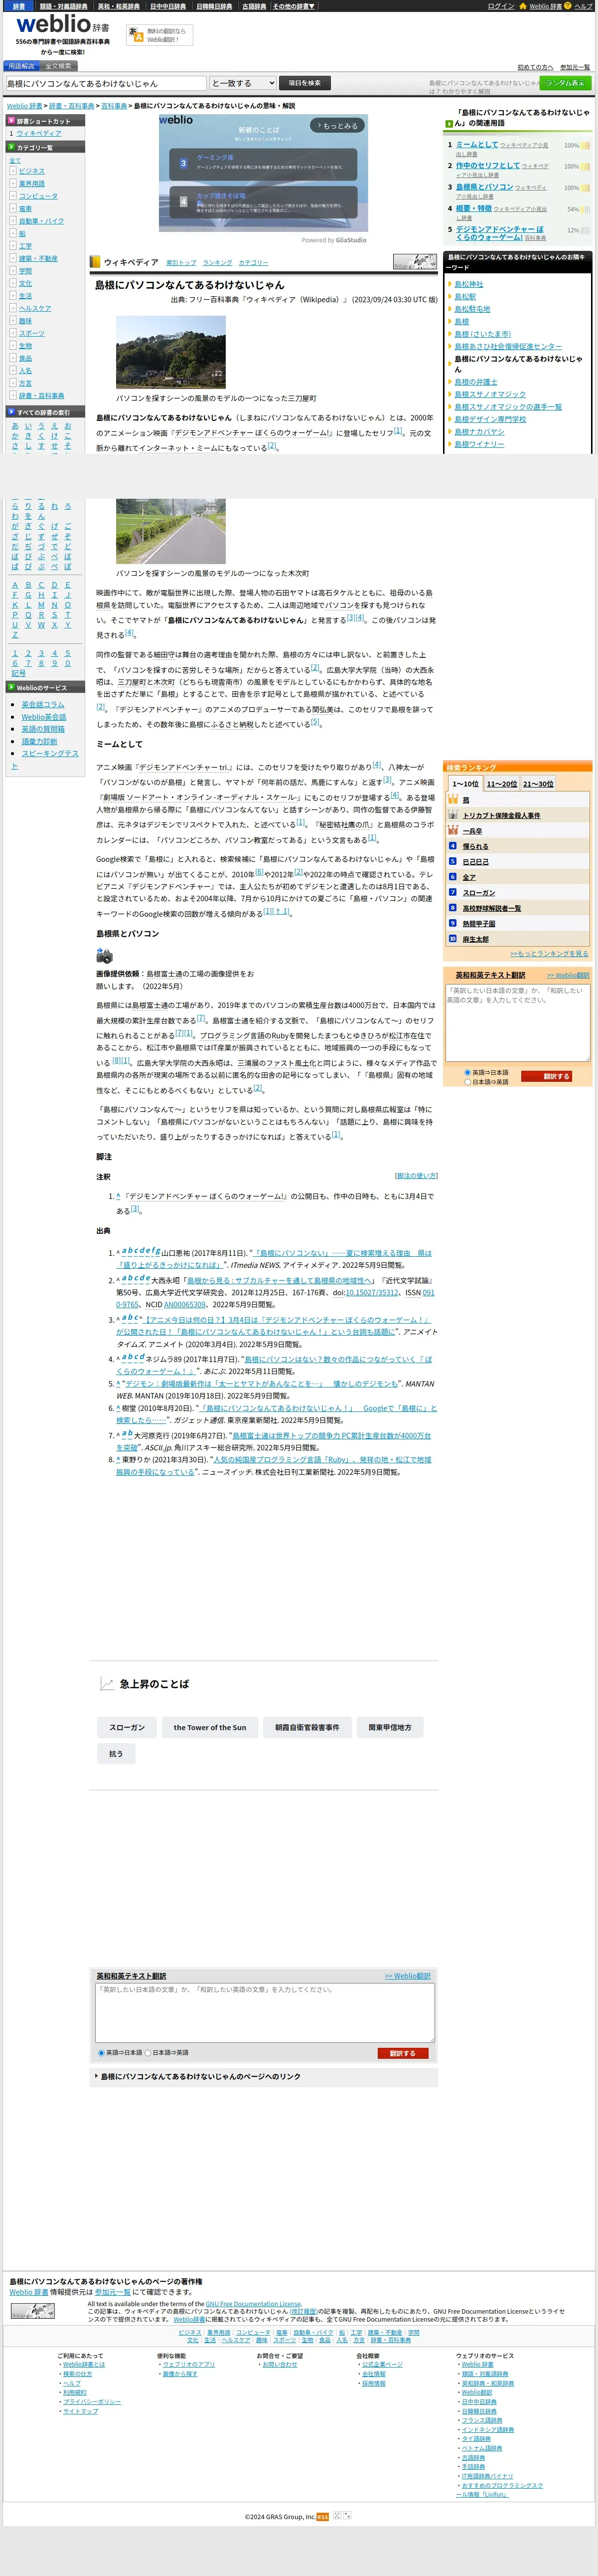Click the trending chip the Tower of the Sun
Viewport: 598px width, 2576px height.
pyautogui.click(x=210, y=1727)
